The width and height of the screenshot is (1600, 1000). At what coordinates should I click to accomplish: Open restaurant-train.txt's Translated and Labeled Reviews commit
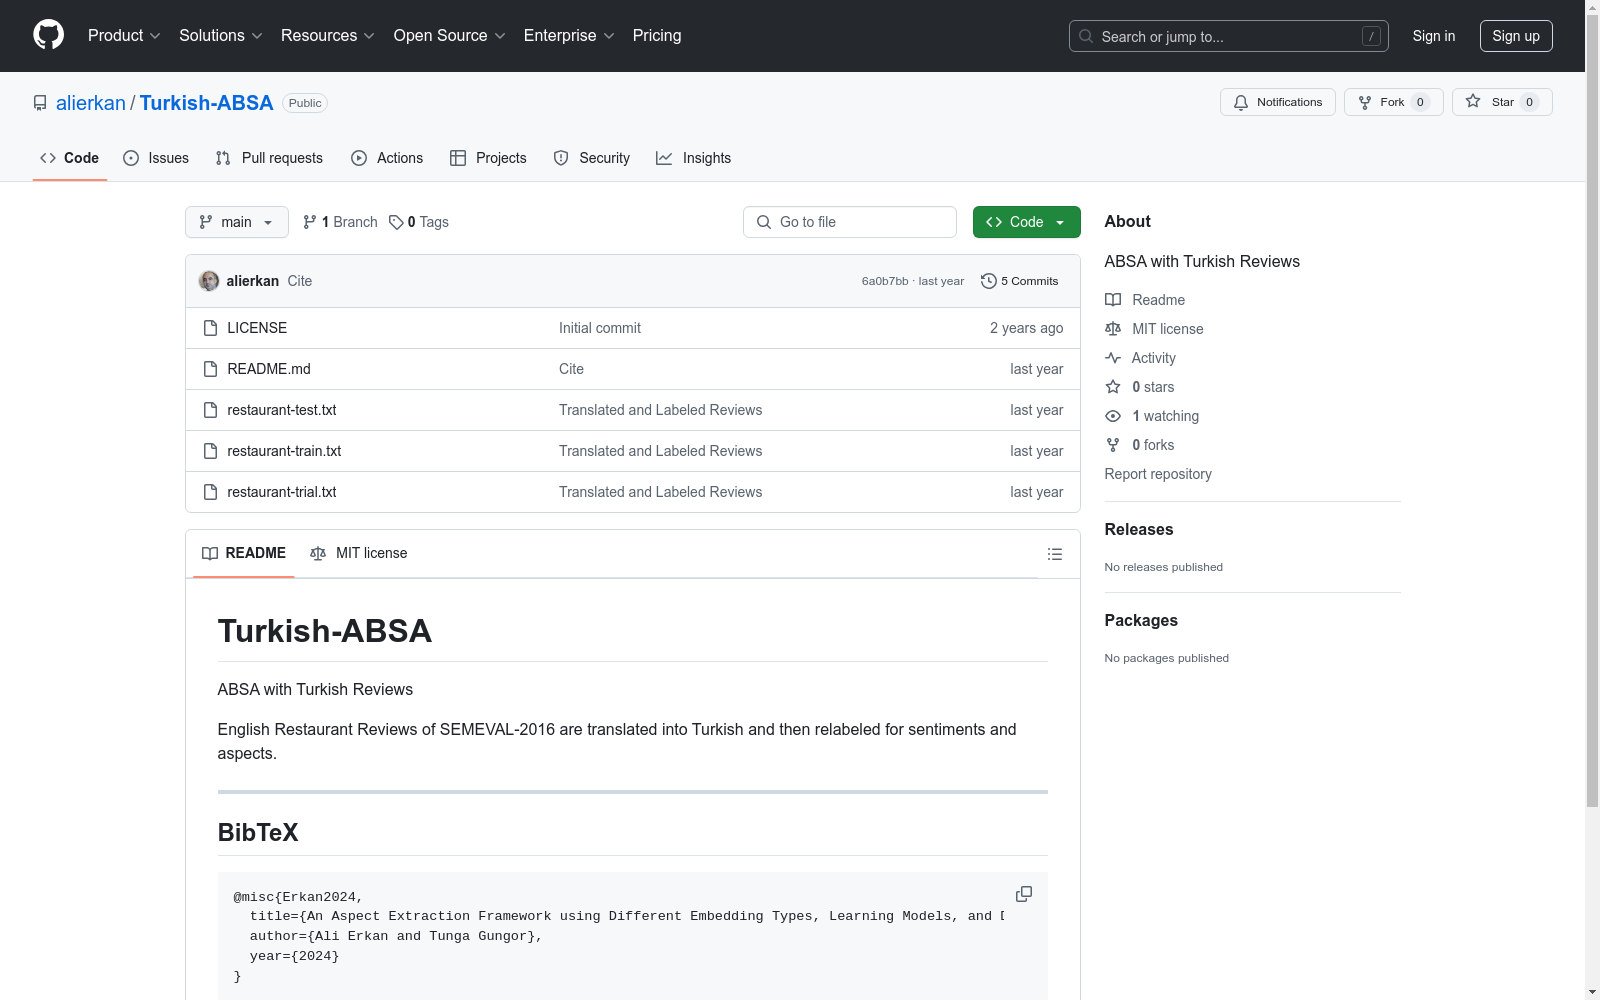660,451
